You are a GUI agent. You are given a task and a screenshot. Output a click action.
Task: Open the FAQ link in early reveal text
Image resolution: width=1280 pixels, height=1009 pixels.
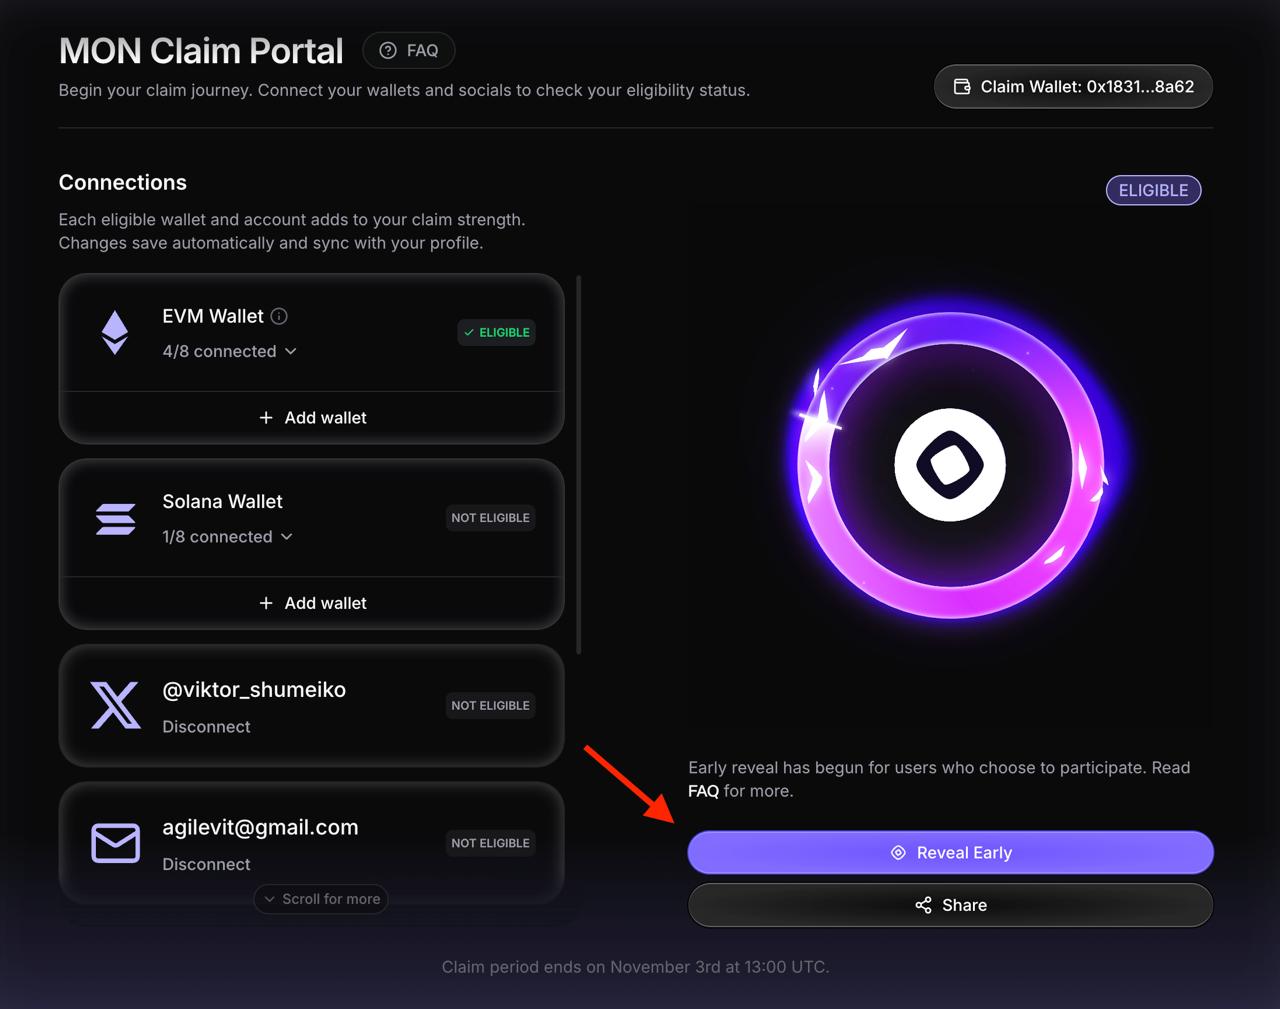coord(703,791)
